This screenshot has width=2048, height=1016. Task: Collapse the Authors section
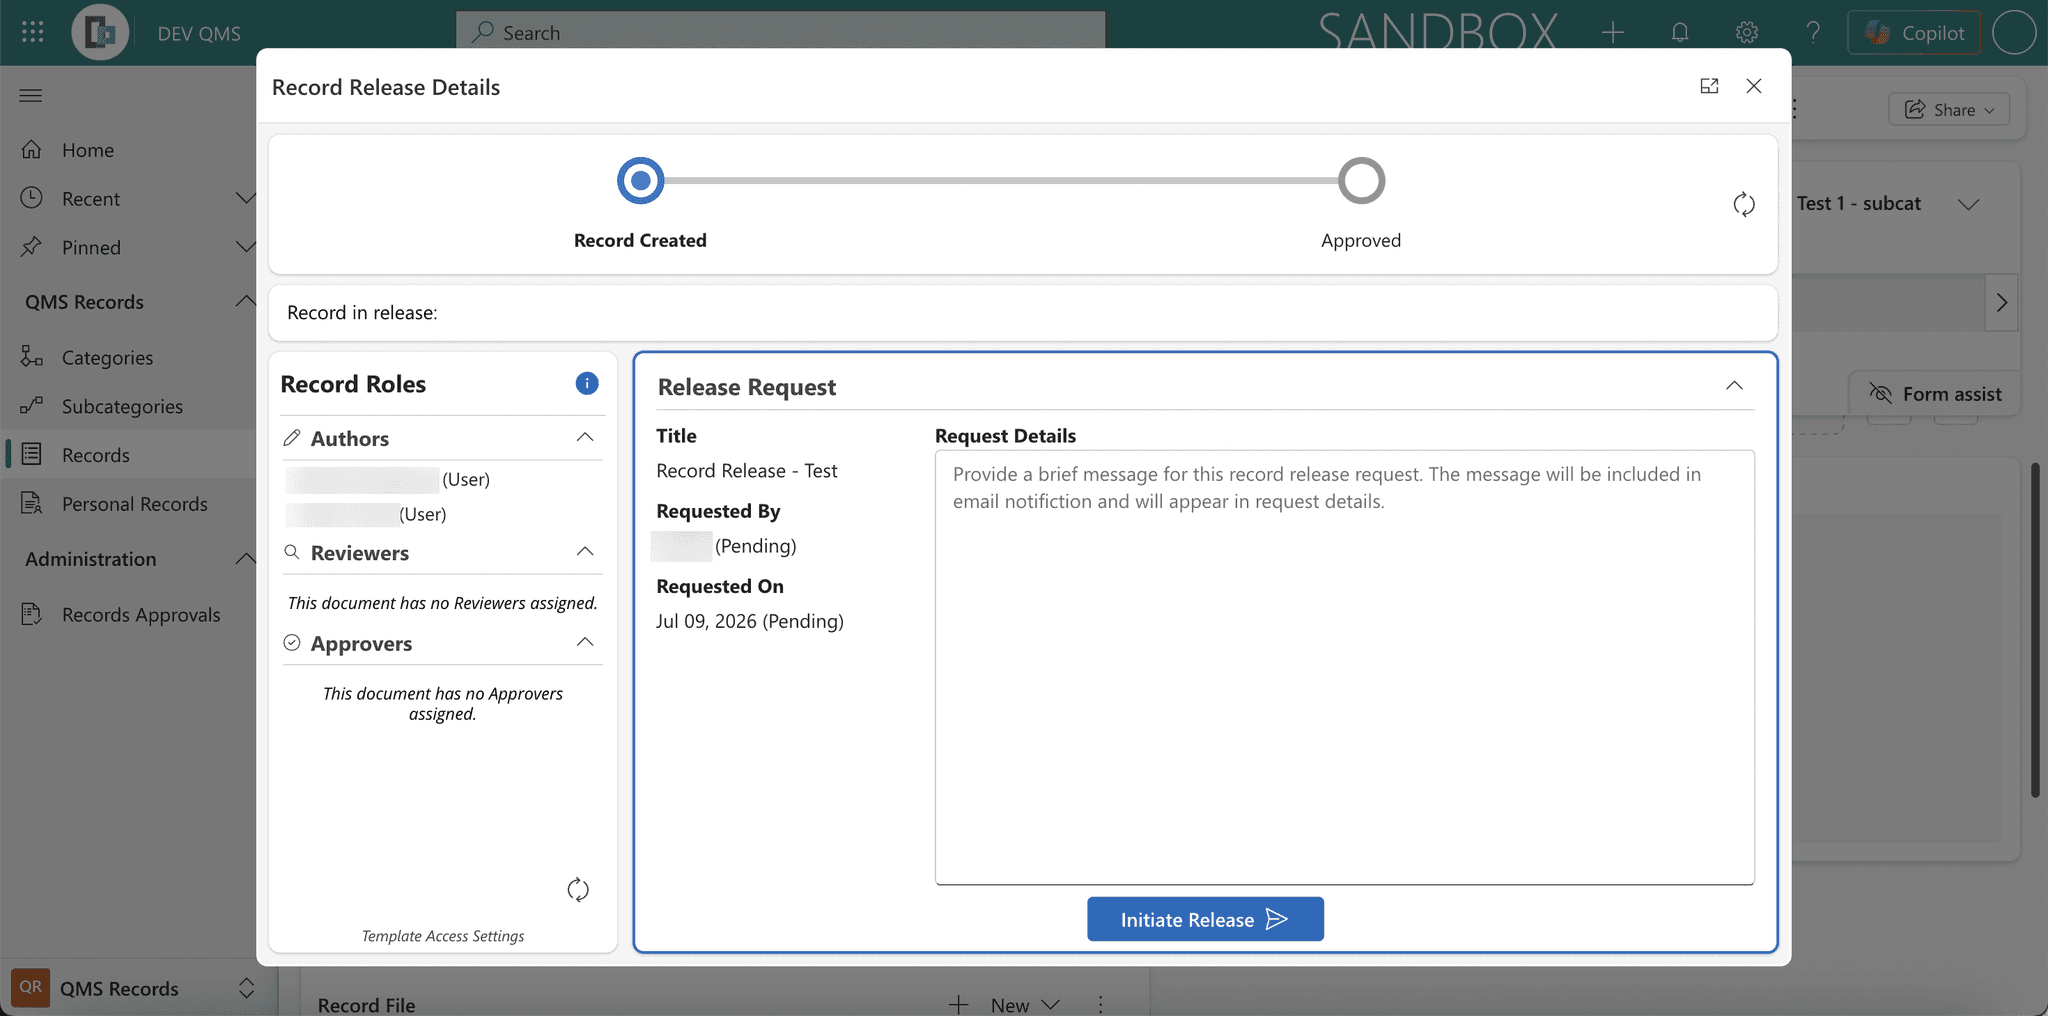585,437
